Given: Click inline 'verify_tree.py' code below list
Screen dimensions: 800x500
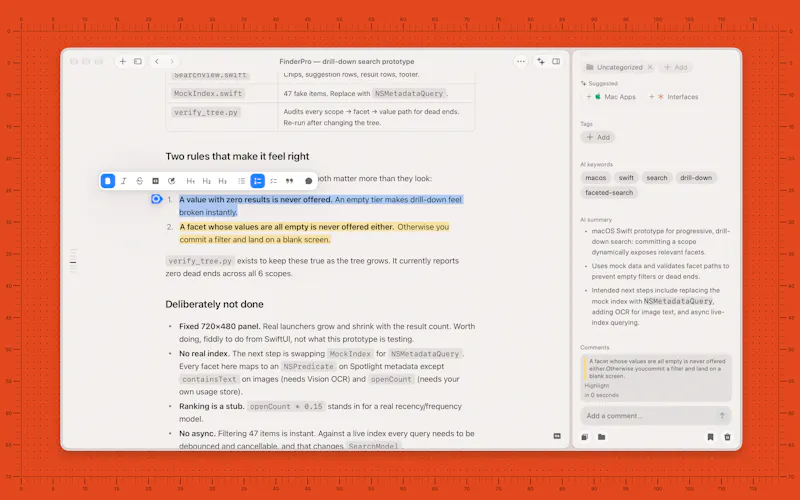Looking at the screenshot, I should coord(200,261).
